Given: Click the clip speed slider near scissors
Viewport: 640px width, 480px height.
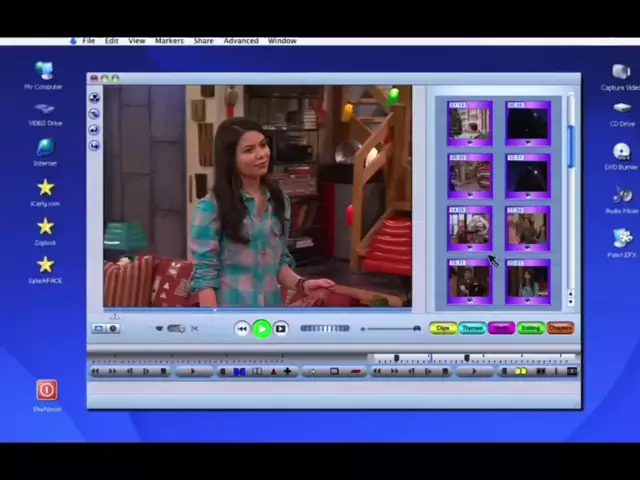Looking at the screenshot, I should tap(176, 328).
